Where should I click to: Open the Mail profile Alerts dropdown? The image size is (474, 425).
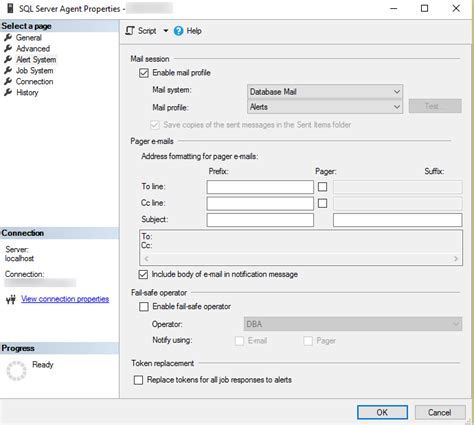click(325, 107)
